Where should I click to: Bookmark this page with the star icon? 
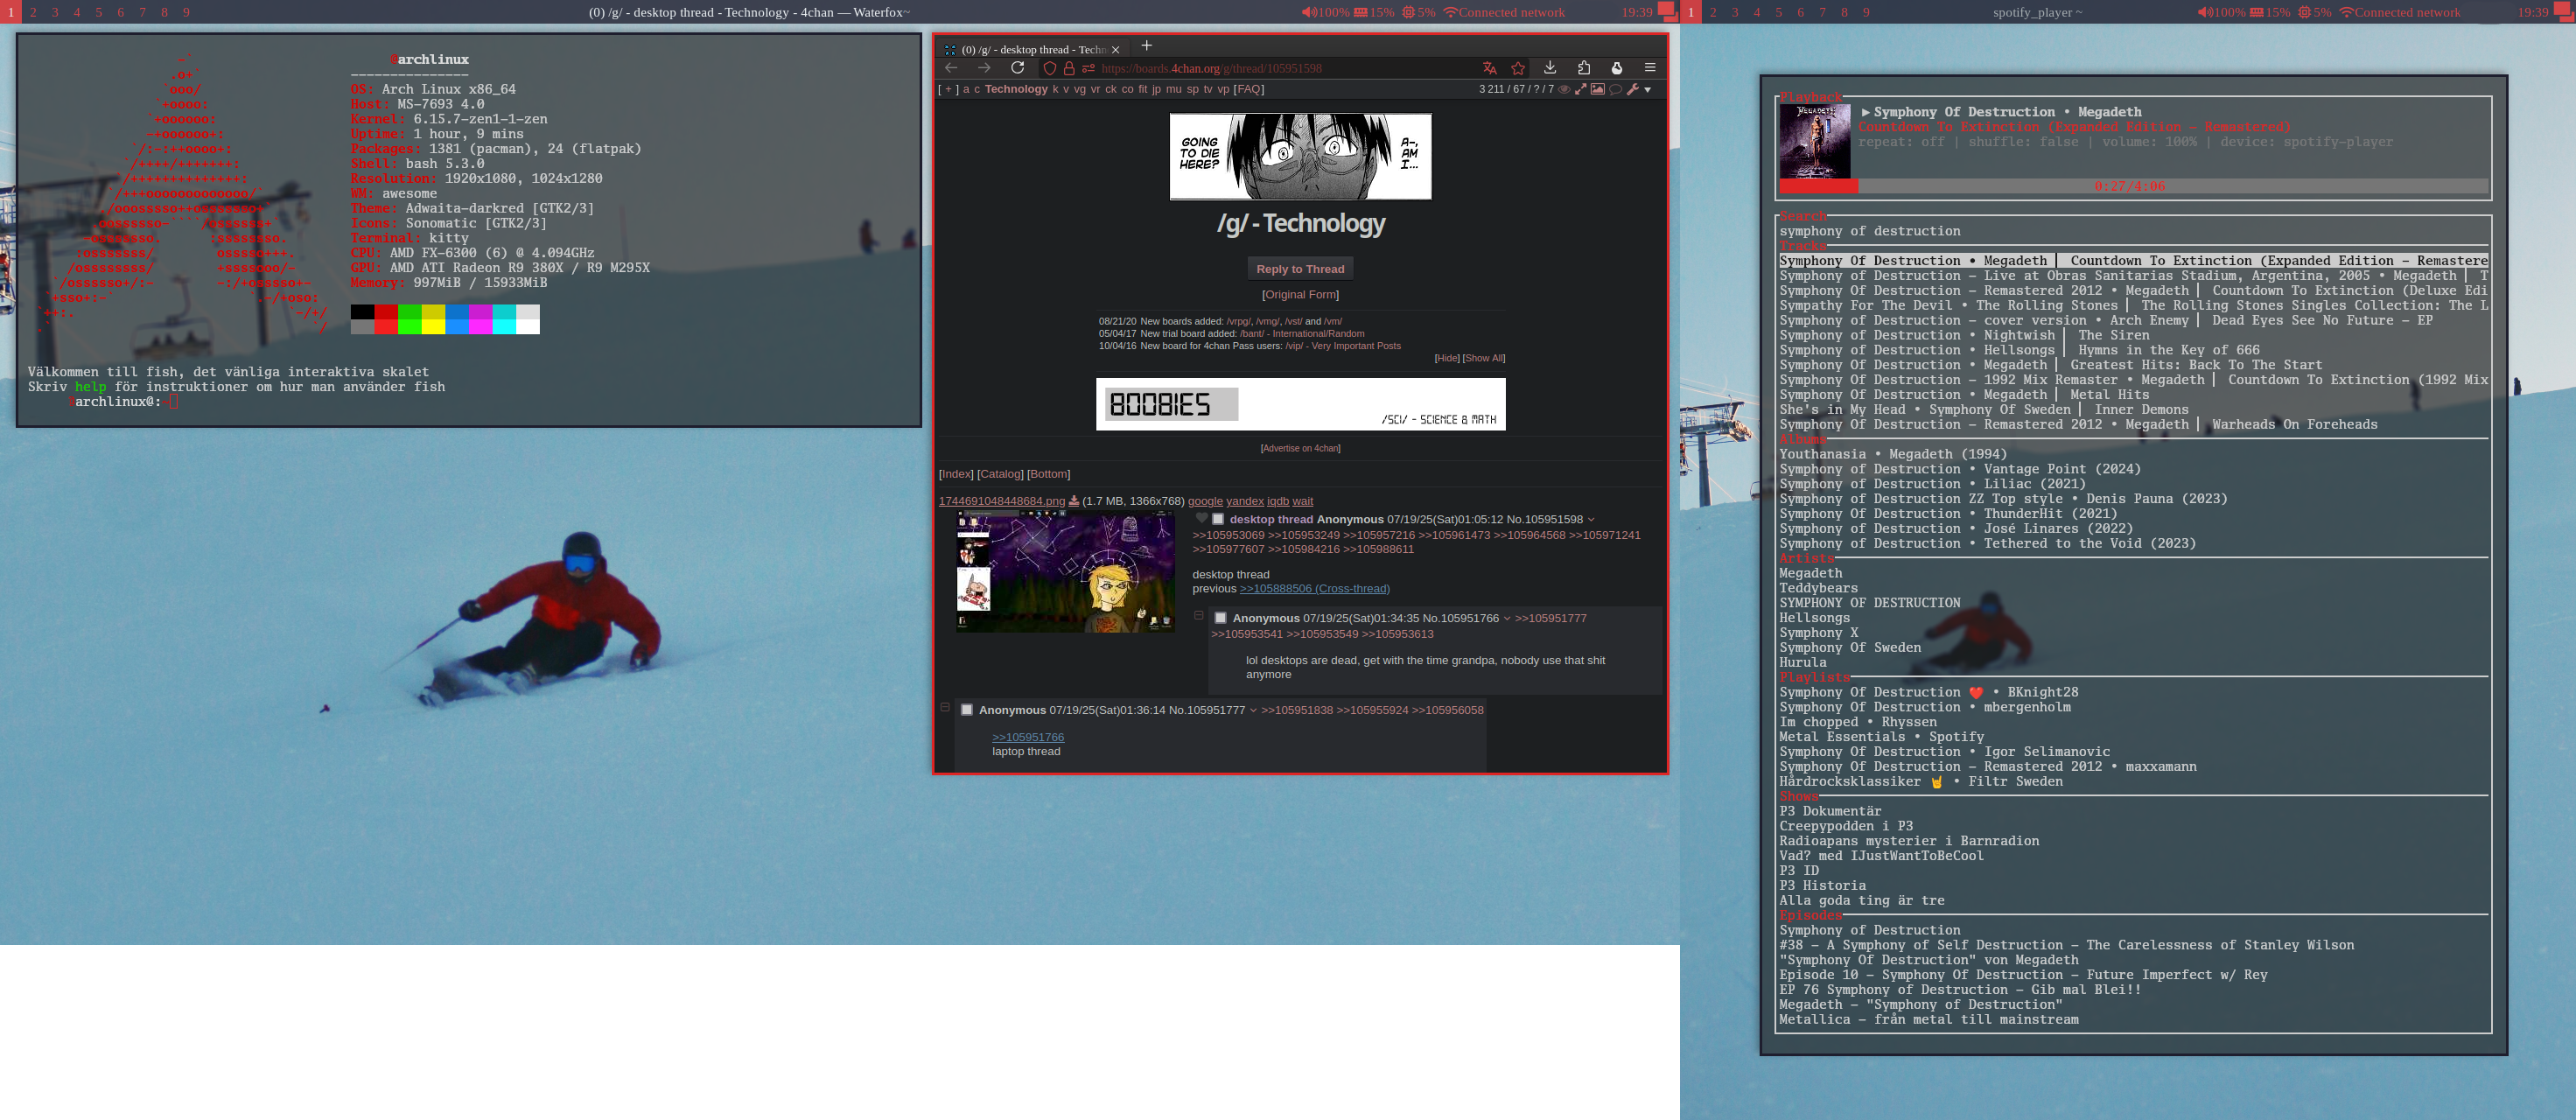point(1518,68)
